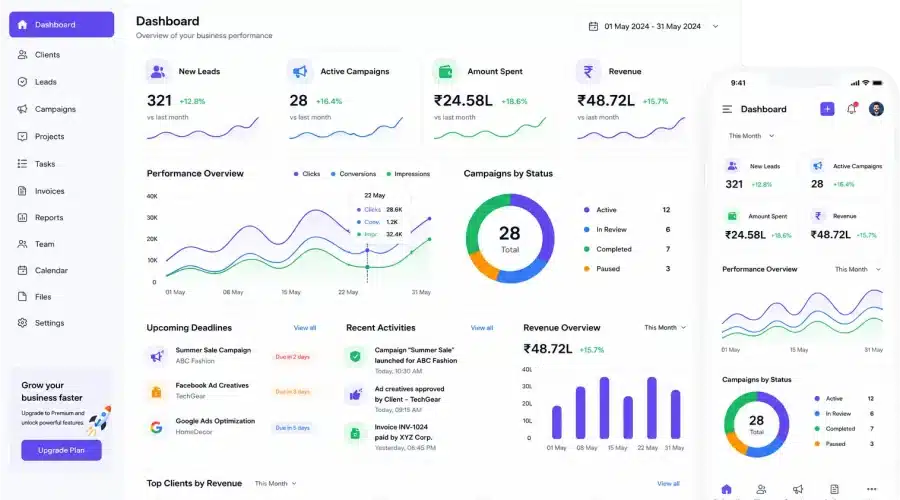Open This Month dropdown for Top Clients
Viewport: 900px width, 500px height.
coord(276,483)
